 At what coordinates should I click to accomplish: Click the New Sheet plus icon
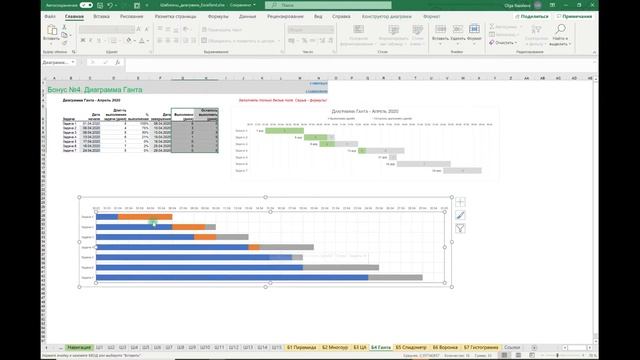[x=534, y=347]
